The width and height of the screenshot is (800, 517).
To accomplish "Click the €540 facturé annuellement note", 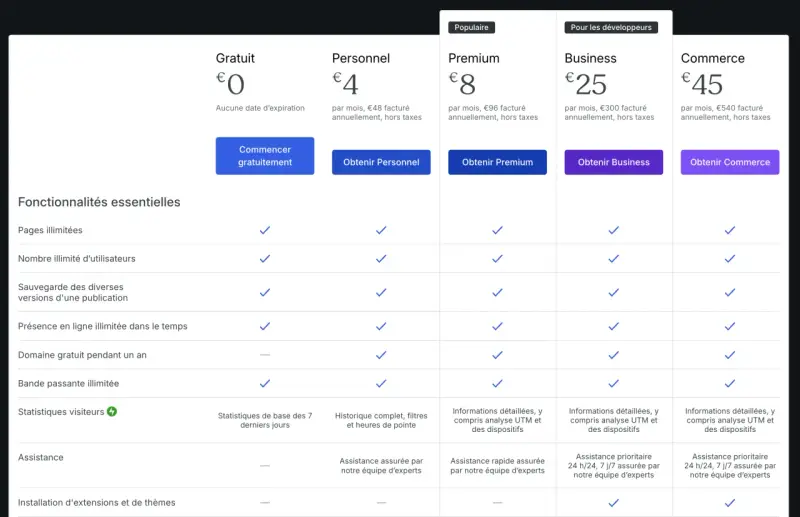I will pos(726,113).
